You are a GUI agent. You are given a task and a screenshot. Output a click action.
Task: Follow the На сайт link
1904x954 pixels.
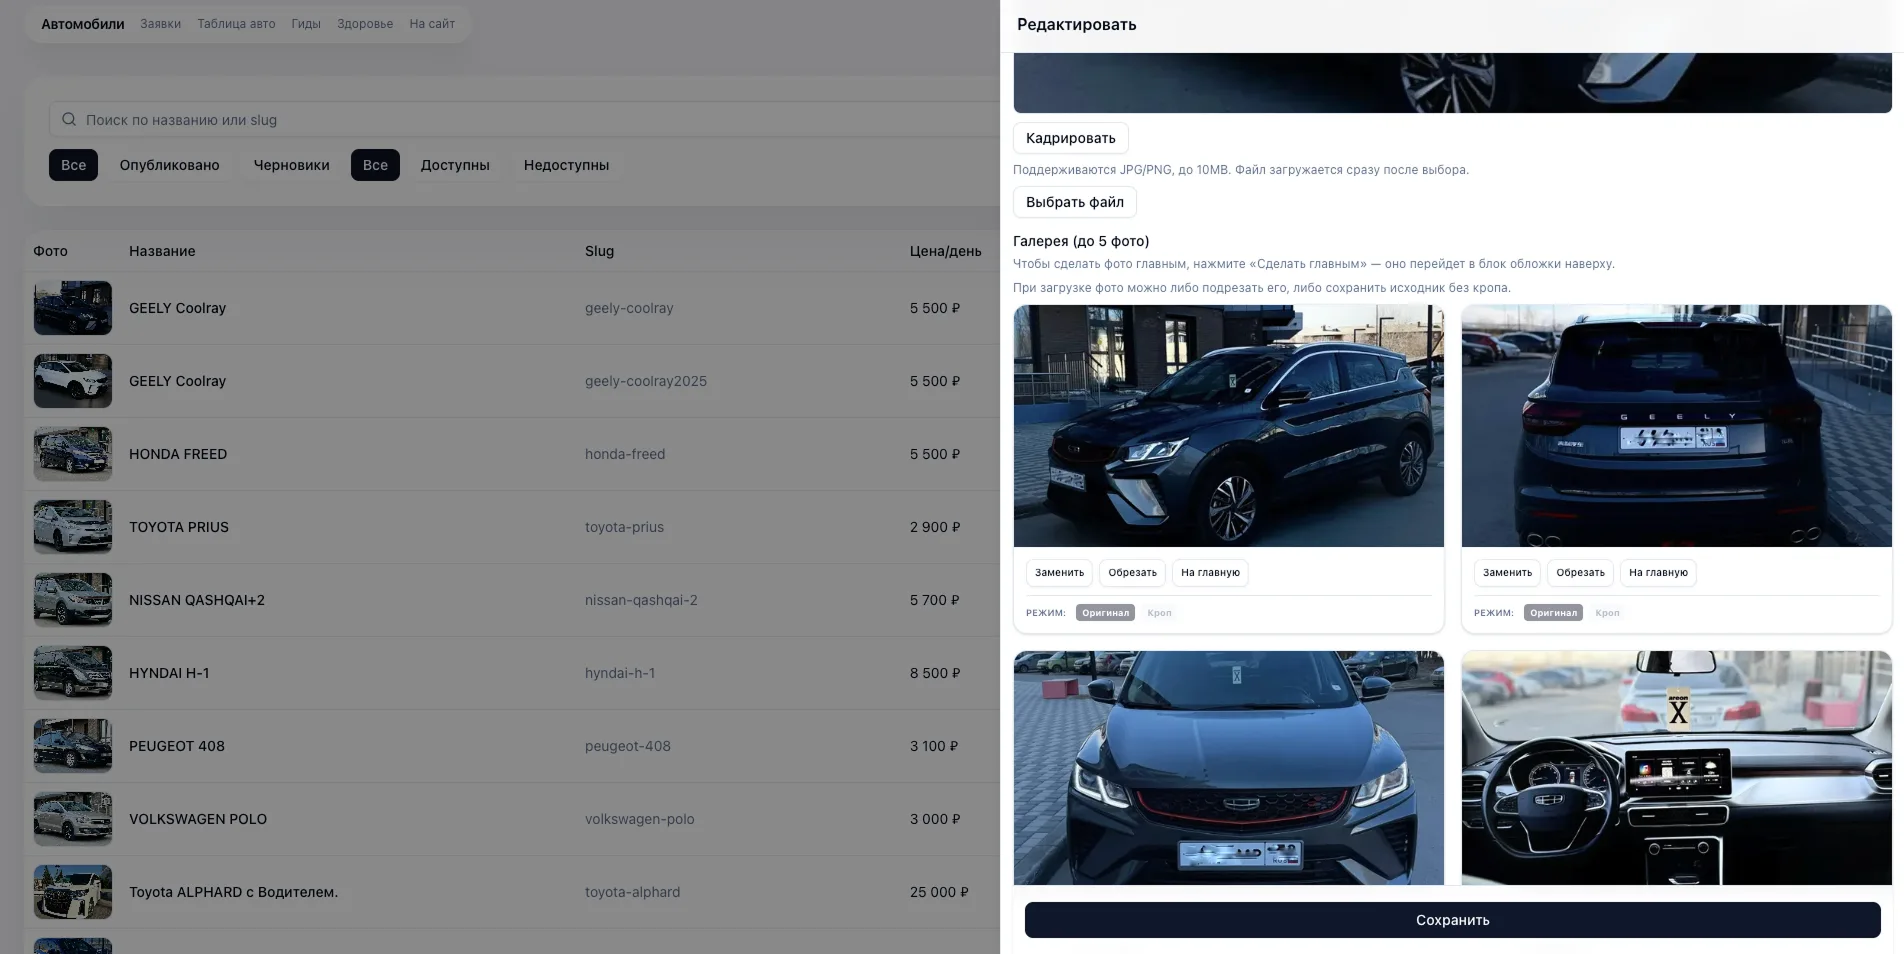[432, 24]
